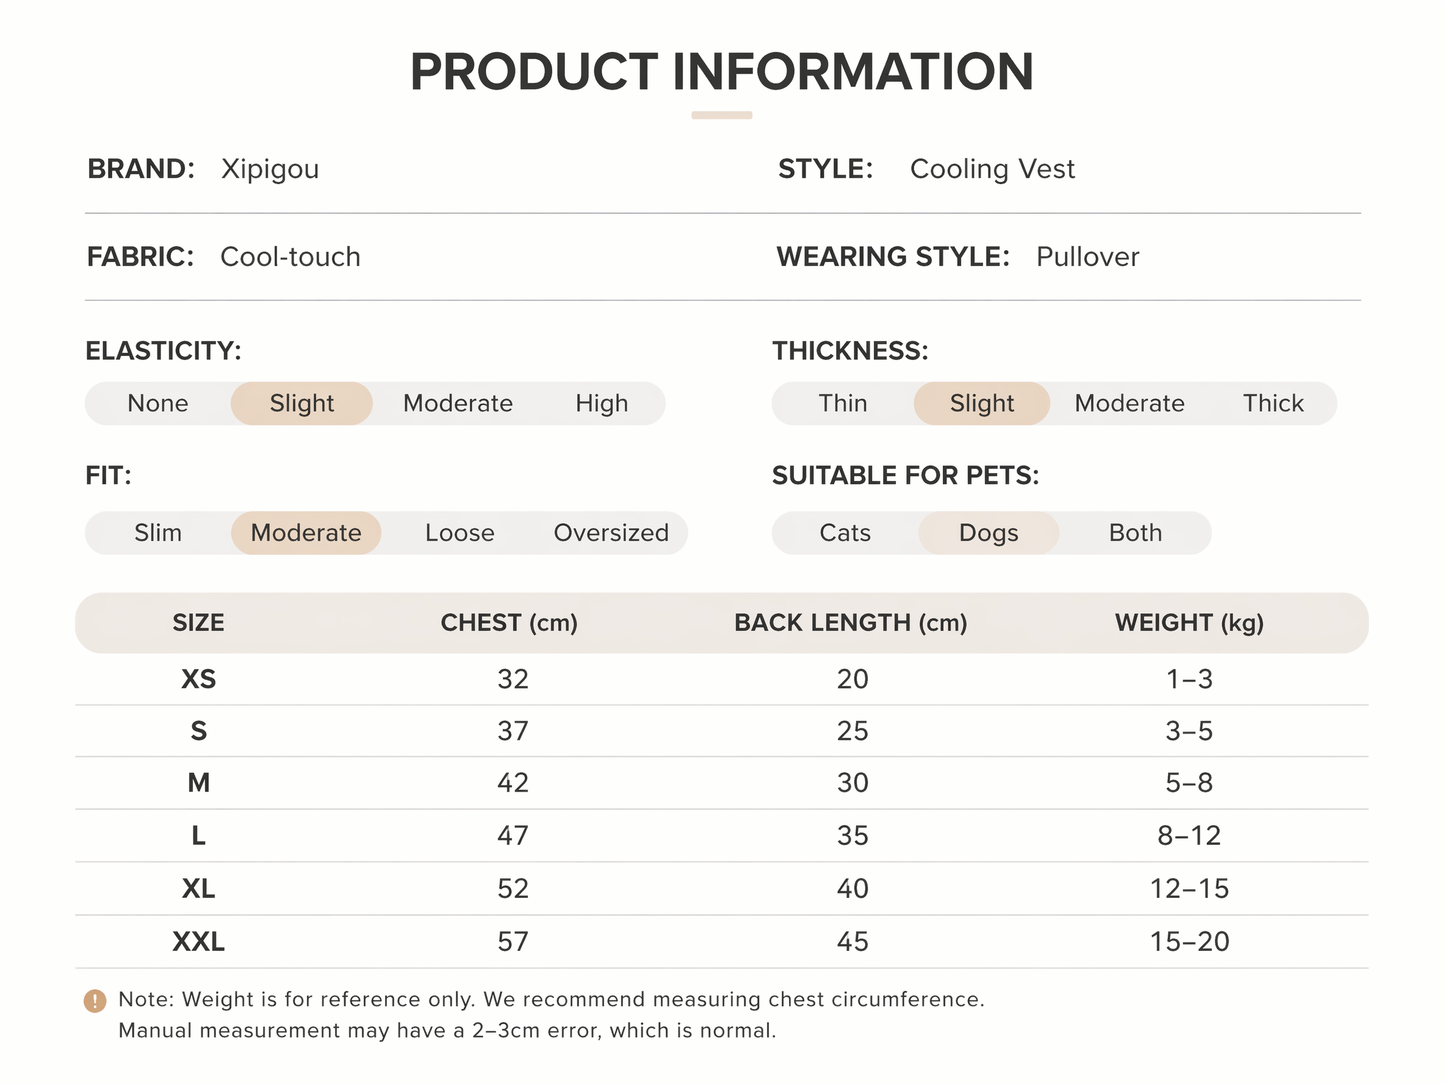Viewport: 1445px width, 1084px height.
Task: Select None elasticity option
Action: point(158,403)
